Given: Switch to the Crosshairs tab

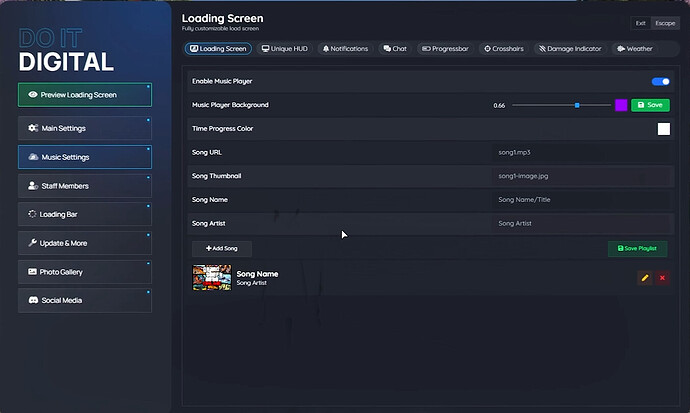Looking at the screenshot, I should 504,49.
